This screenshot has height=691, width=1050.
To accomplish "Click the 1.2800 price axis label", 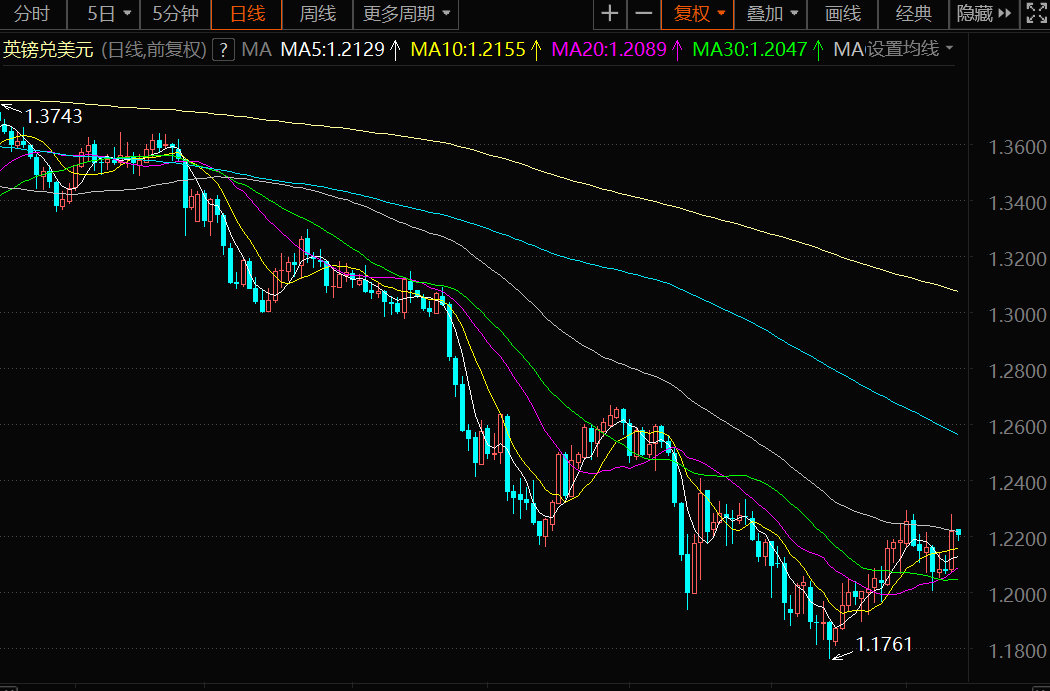I will tap(1017, 370).
